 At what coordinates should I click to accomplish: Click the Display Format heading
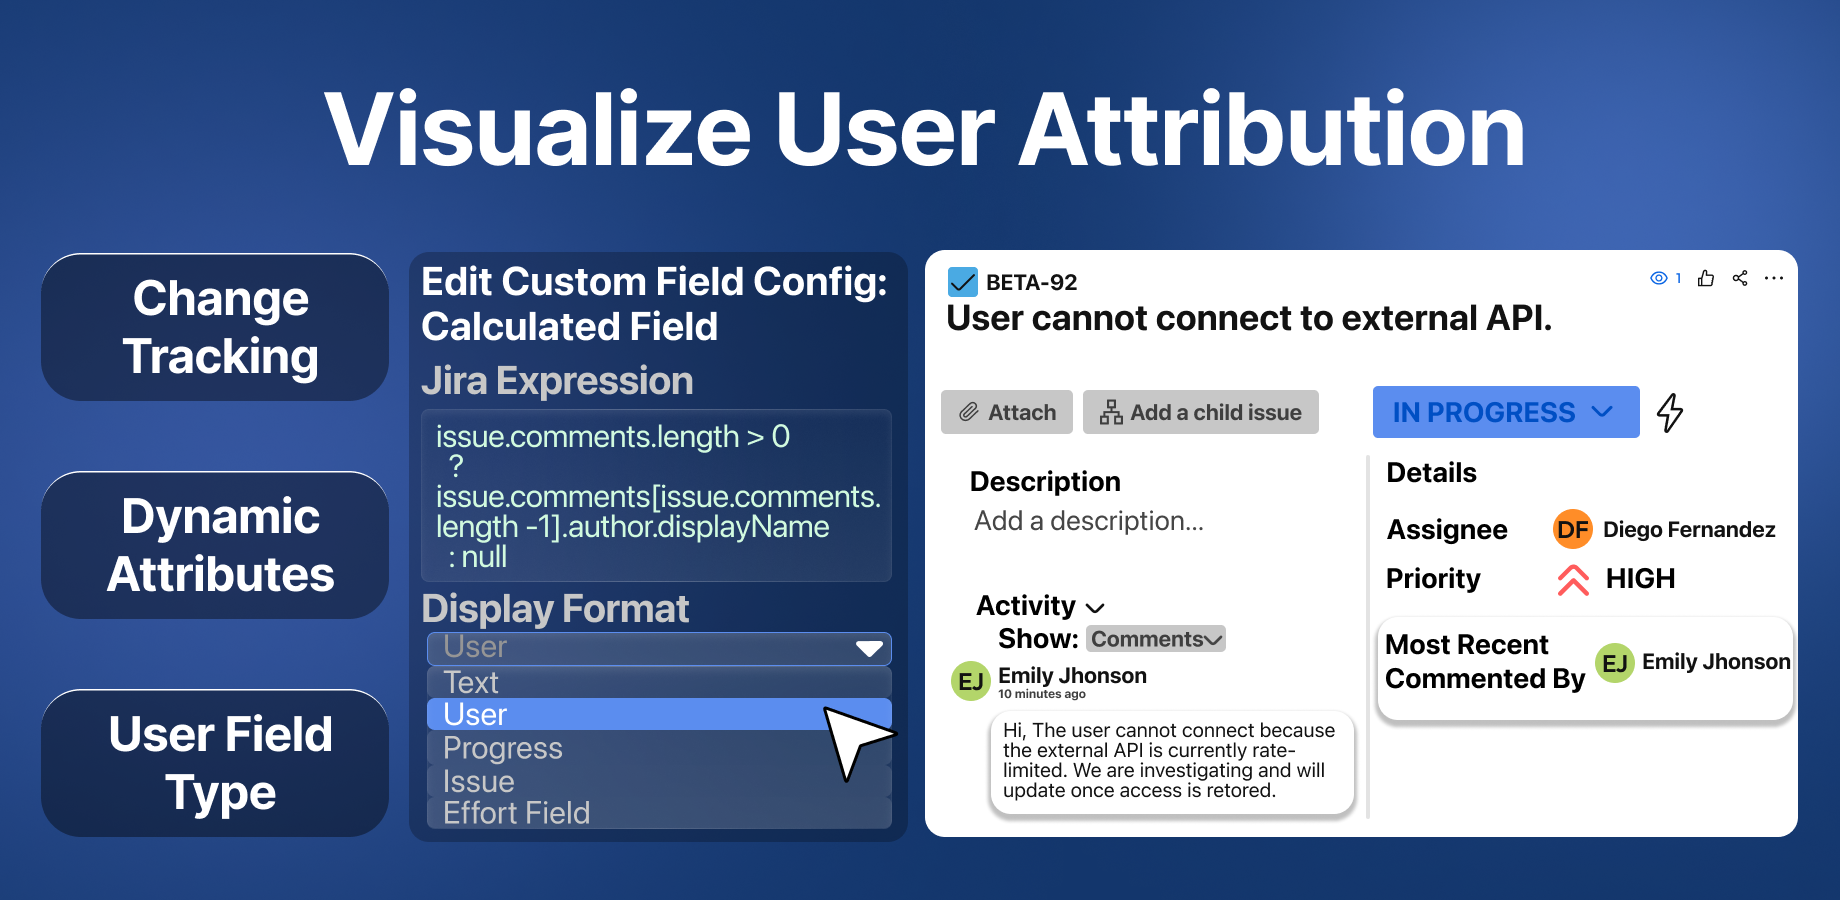[555, 609]
